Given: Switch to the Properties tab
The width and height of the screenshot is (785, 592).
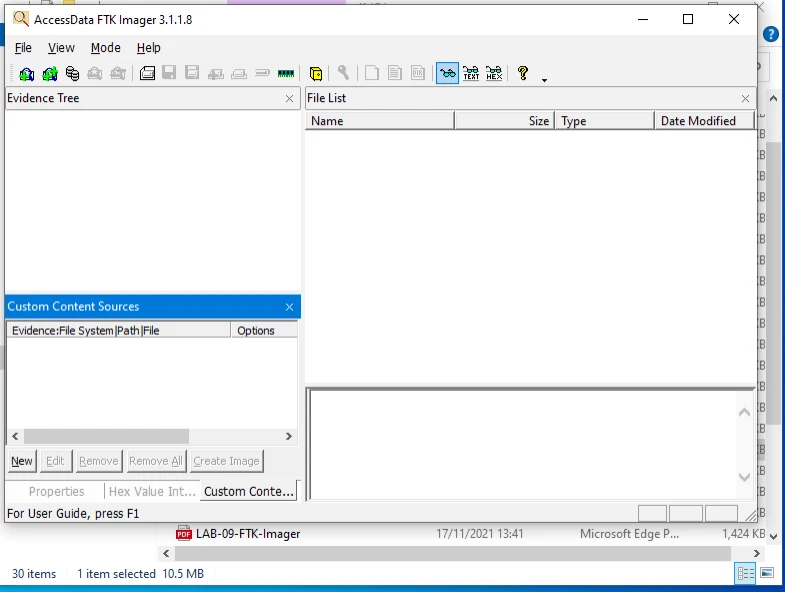Looking at the screenshot, I should coord(56,491).
